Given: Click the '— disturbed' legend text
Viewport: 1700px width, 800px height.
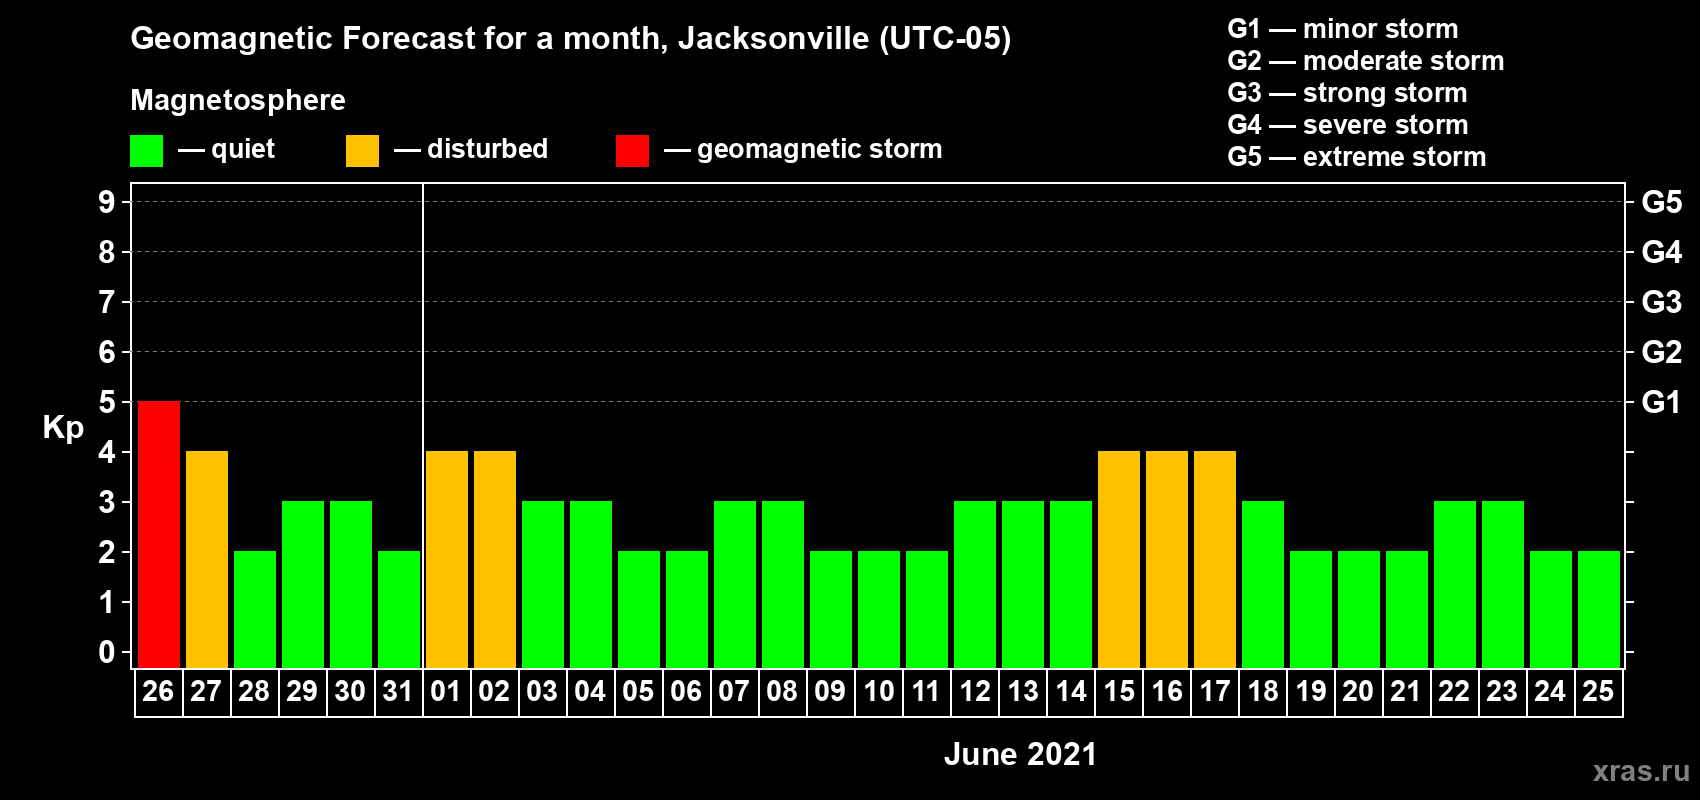Looking at the screenshot, I should tap(471, 149).
